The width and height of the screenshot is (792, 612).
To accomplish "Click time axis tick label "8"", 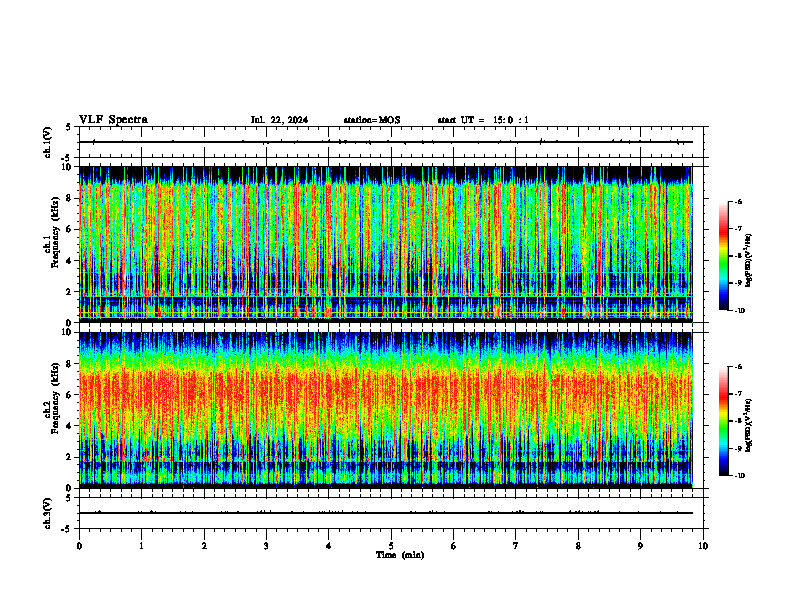I will click(578, 546).
